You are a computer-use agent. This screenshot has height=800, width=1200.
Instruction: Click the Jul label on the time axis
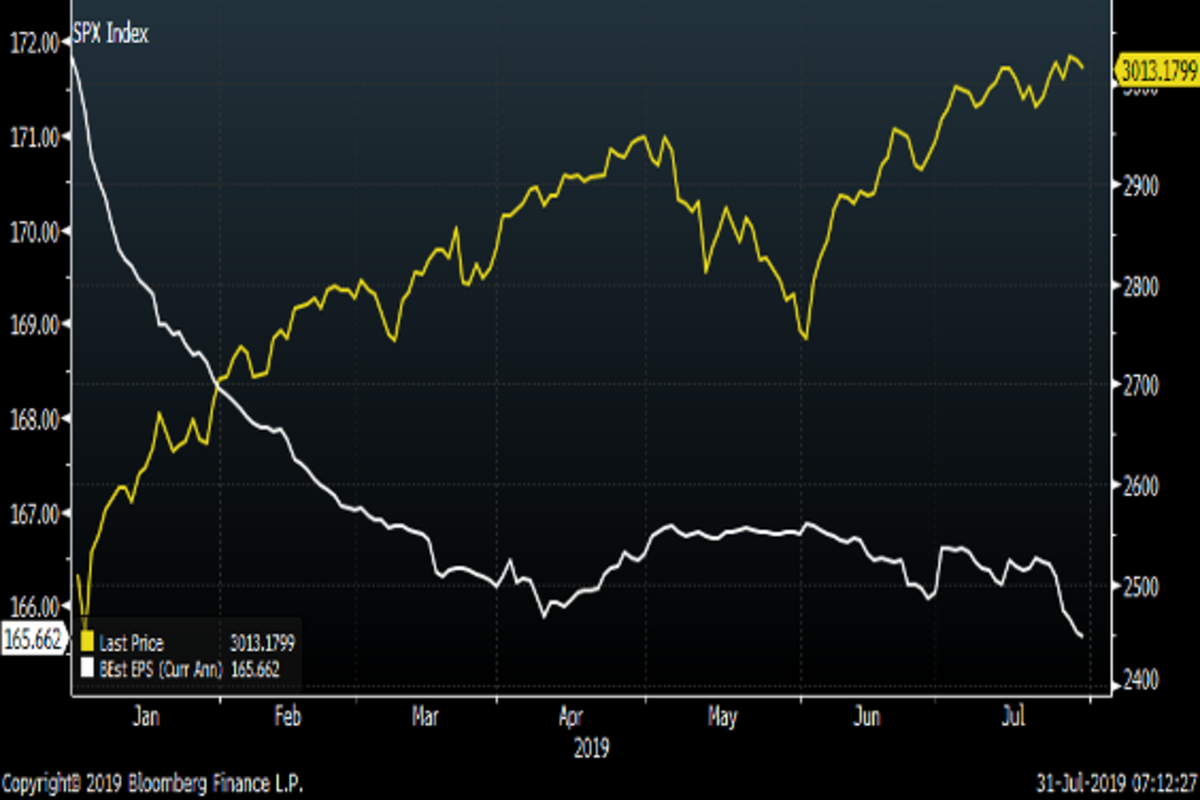click(1014, 716)
